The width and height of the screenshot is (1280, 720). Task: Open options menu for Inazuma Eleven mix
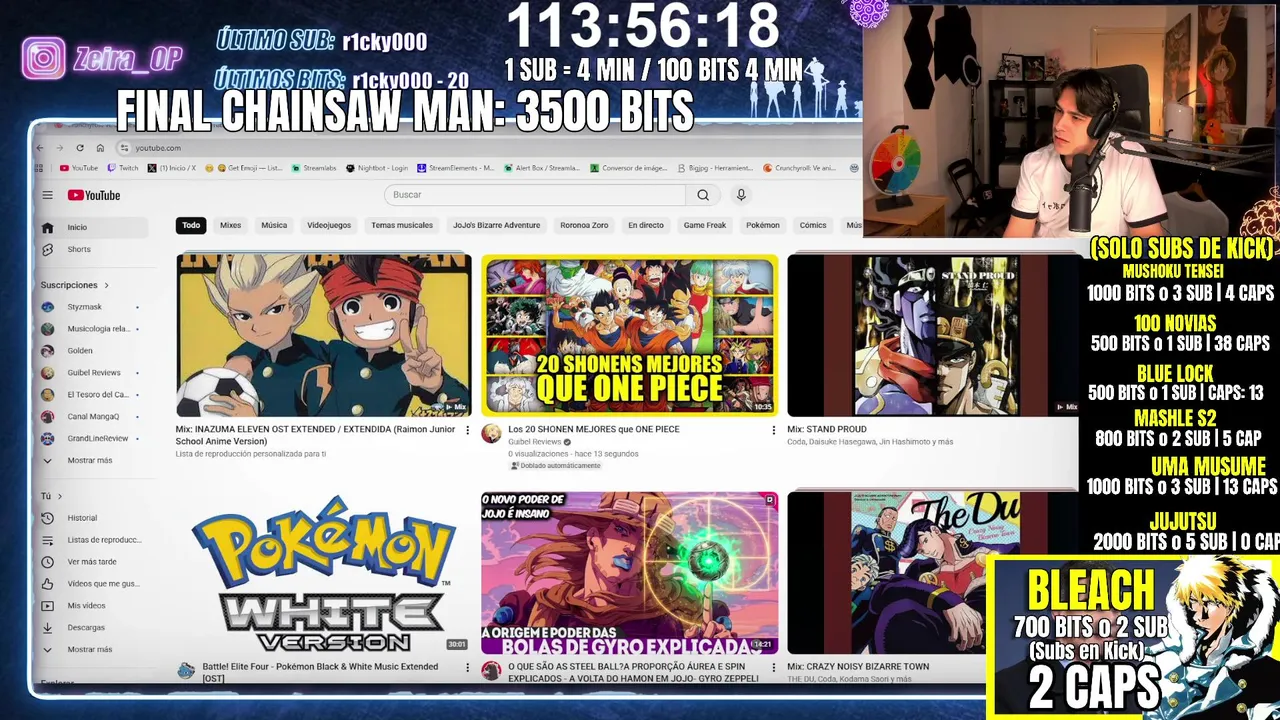click(467, 430)
